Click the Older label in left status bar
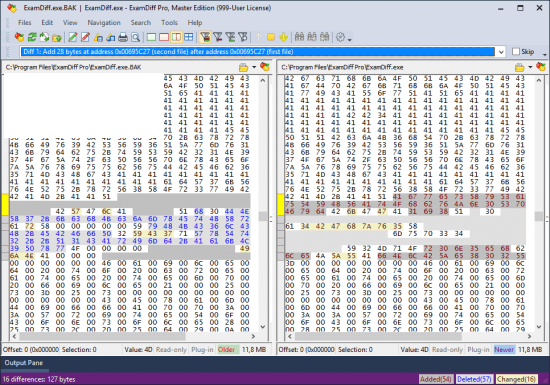The height and width of the screenshot is (385, 550). (227, 350)
